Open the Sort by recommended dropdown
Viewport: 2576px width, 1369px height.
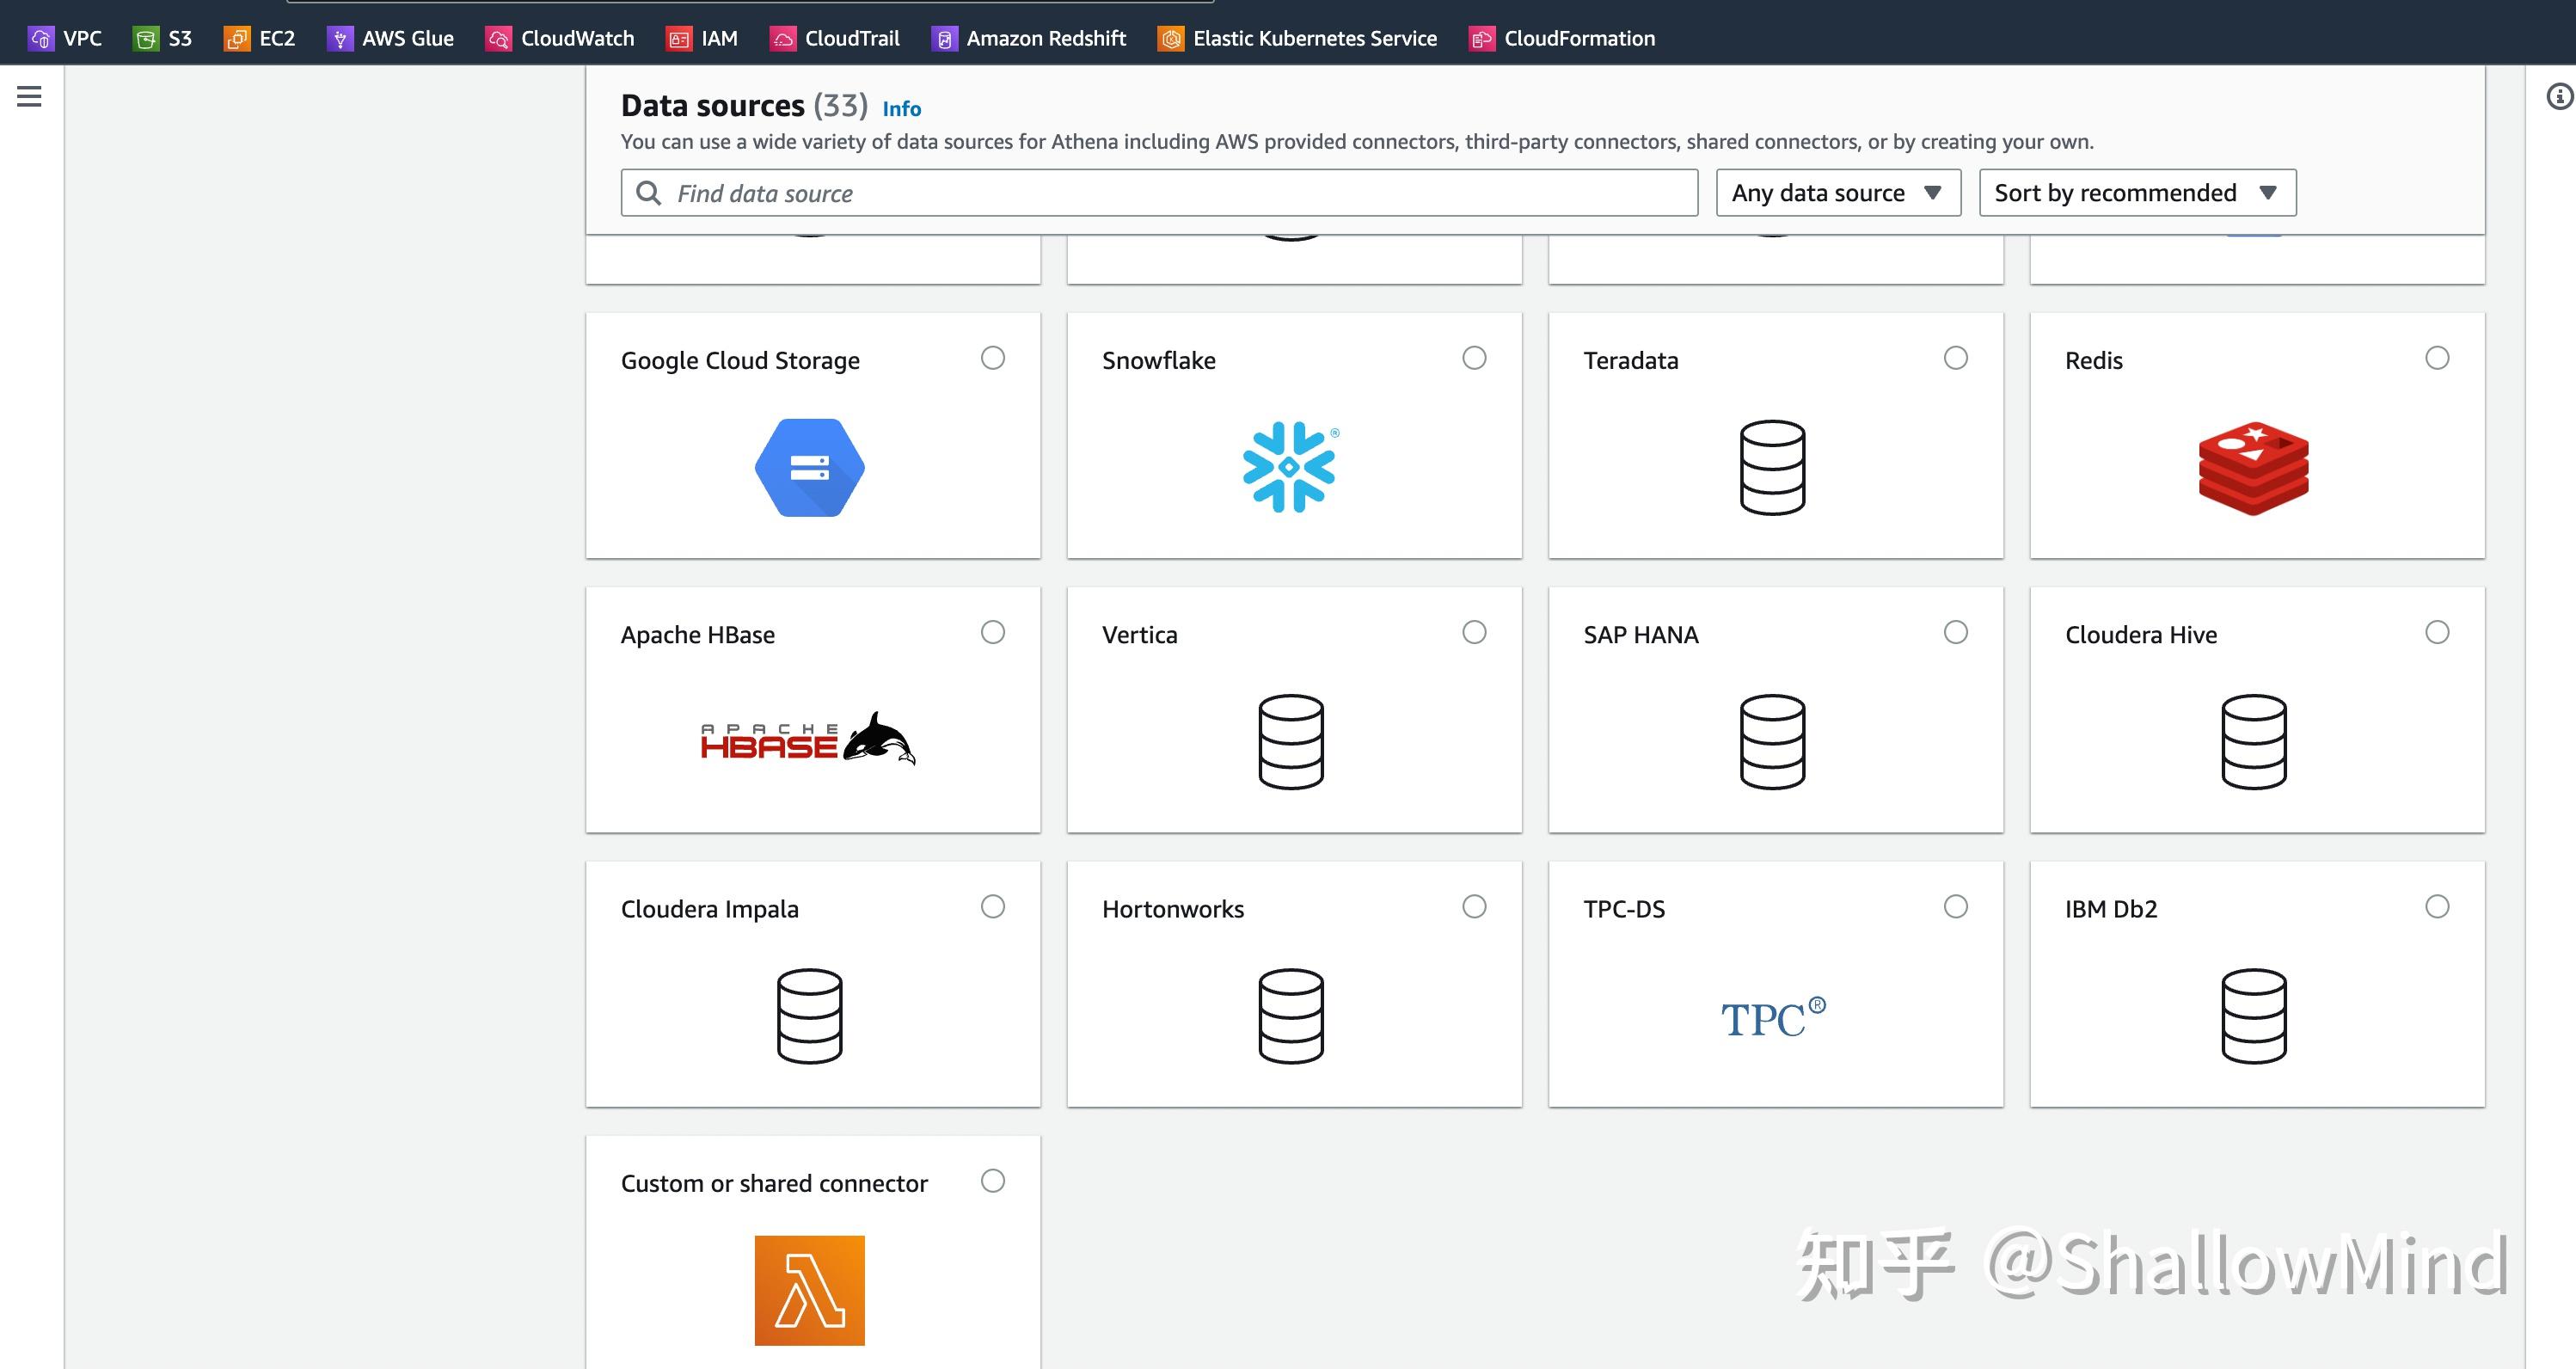click(2136, 192)
